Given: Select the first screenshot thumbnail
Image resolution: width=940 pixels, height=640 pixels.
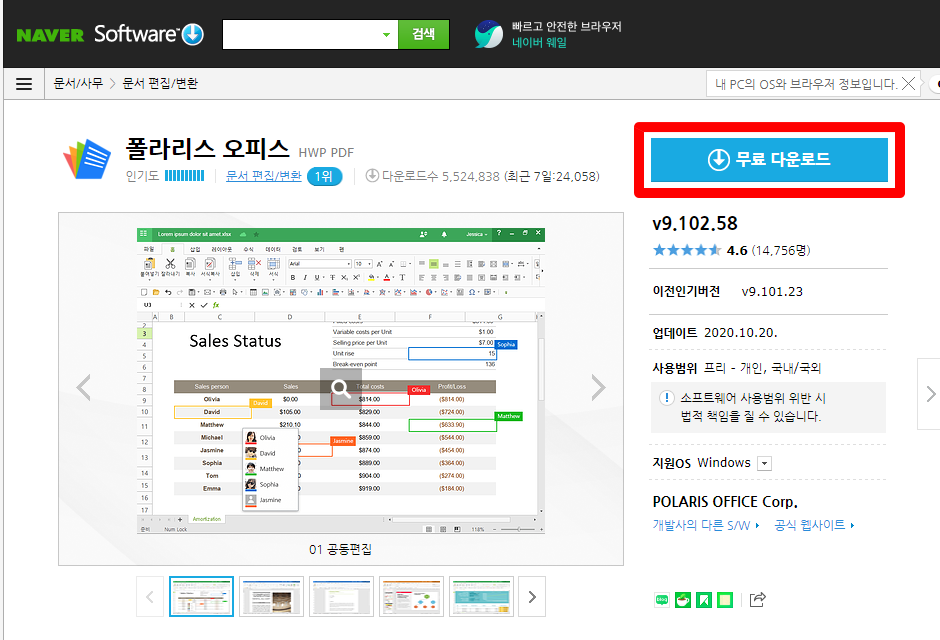Looking at the screenshot, I should pyautogui.click(x=201, y=596).
